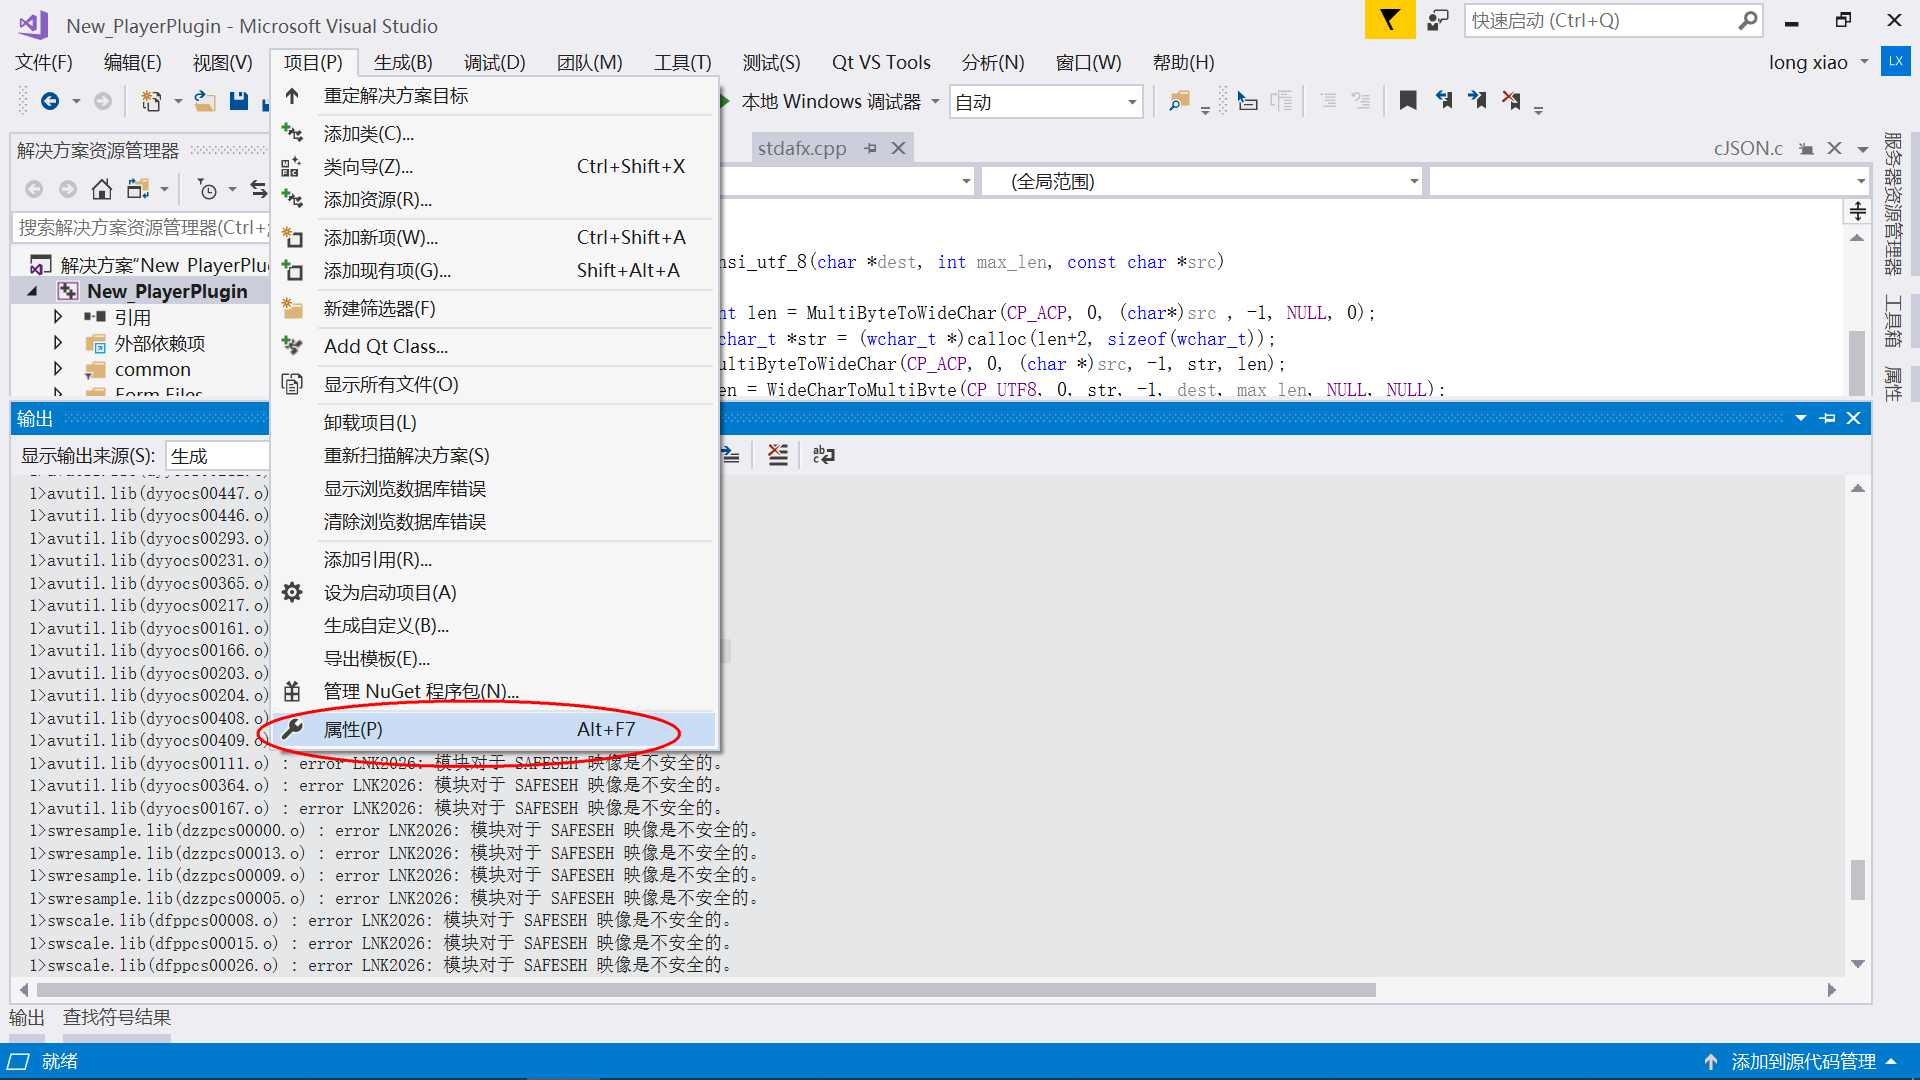Open the 全局范围 scope combo box
This screenshot has width=1920, height=1080.
(x=1200, y=181)
